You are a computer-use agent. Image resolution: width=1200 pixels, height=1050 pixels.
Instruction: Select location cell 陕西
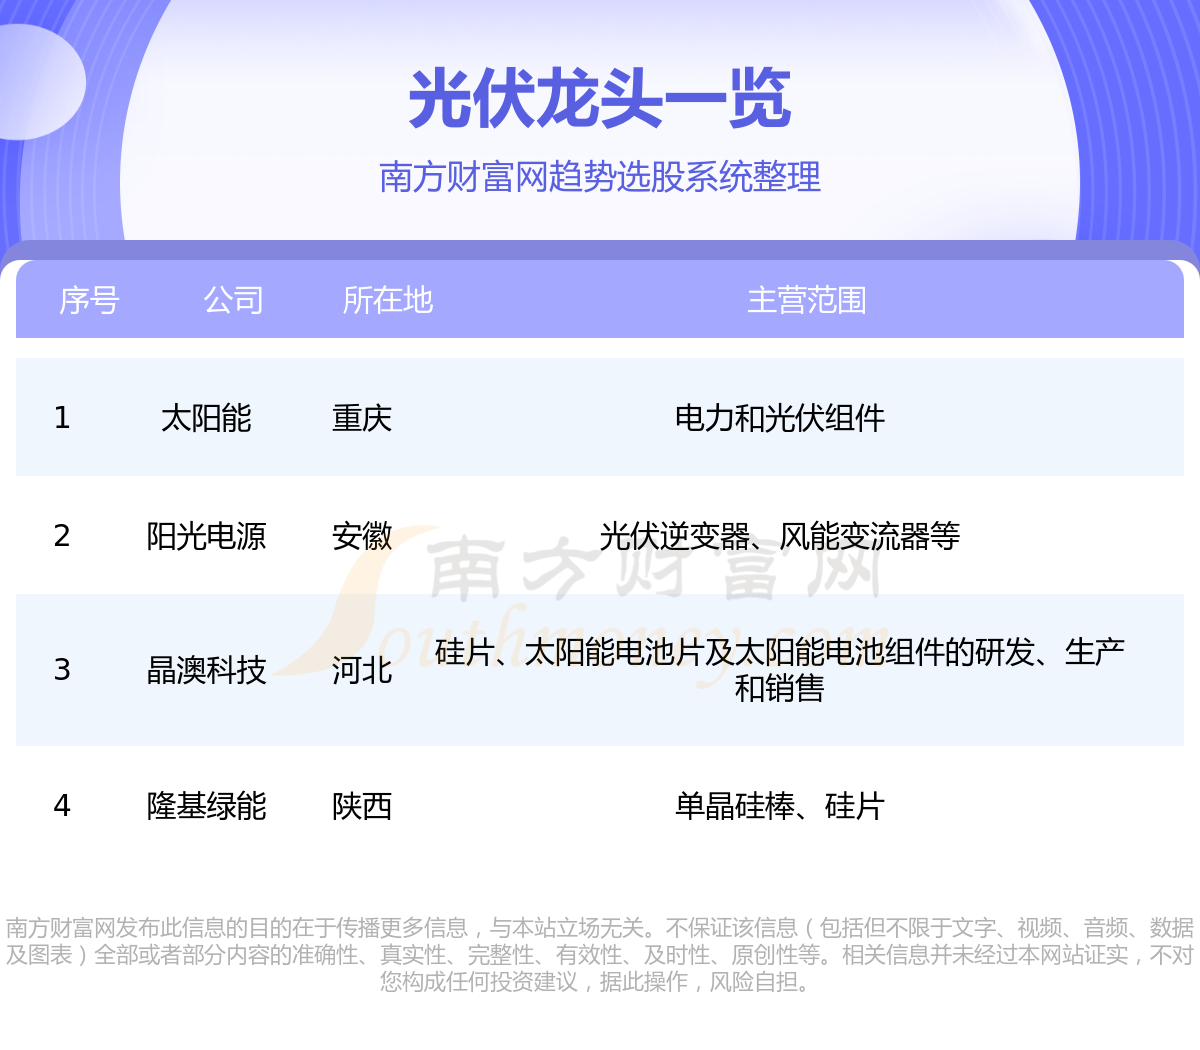(x=362, y=806)
